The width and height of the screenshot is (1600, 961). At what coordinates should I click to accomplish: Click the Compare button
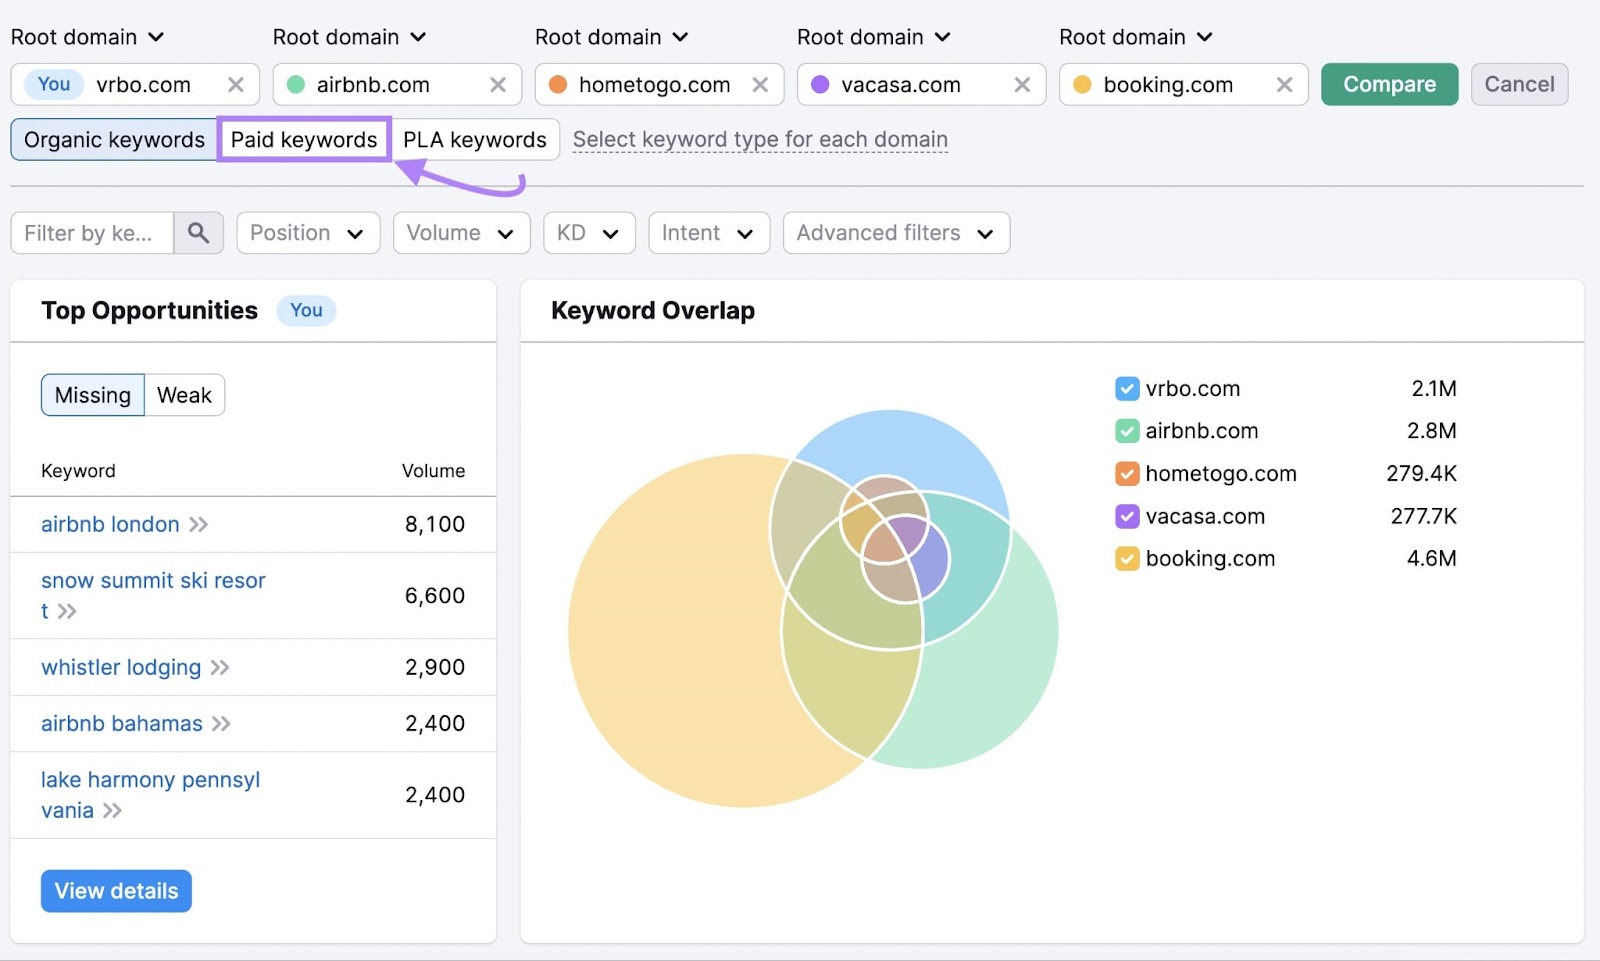click(x=1389, y=85)
